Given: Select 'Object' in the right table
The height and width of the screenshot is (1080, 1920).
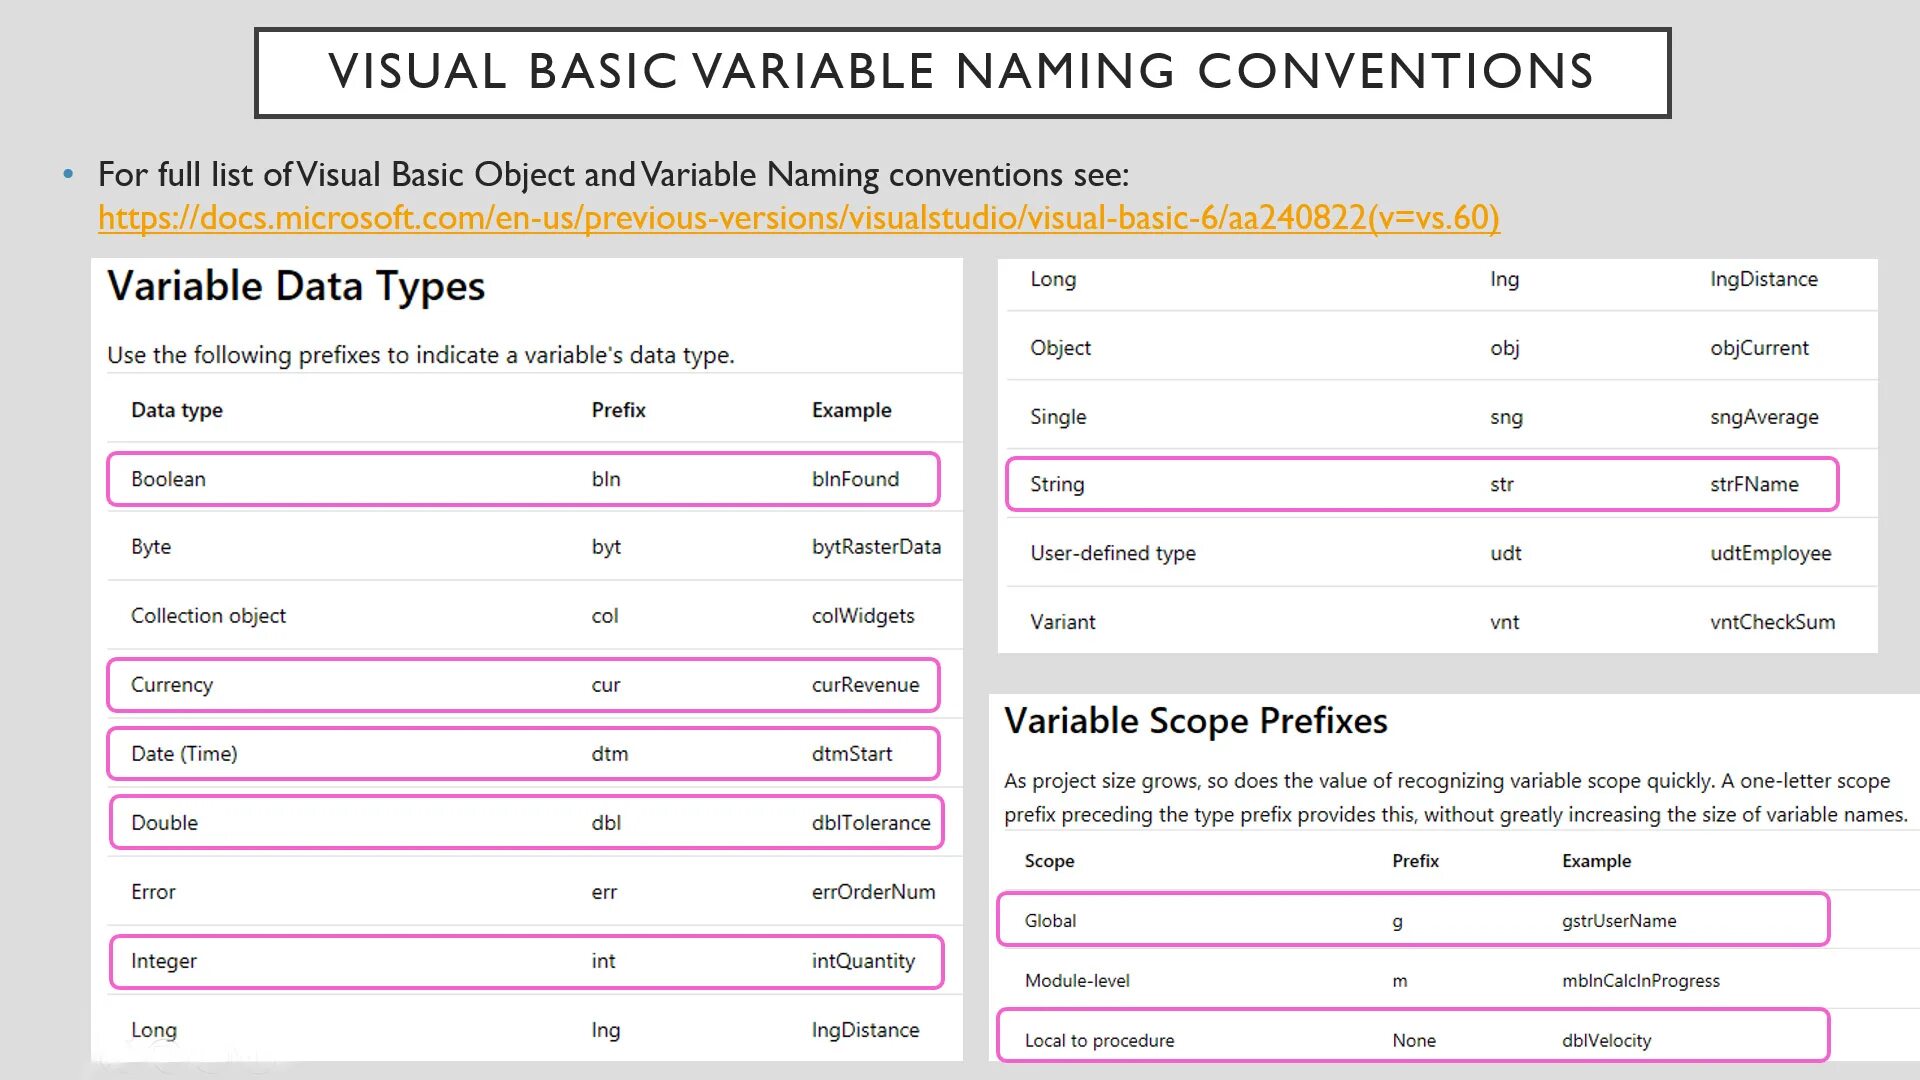Looking at the screenshot, I should tap(1060, 348).
